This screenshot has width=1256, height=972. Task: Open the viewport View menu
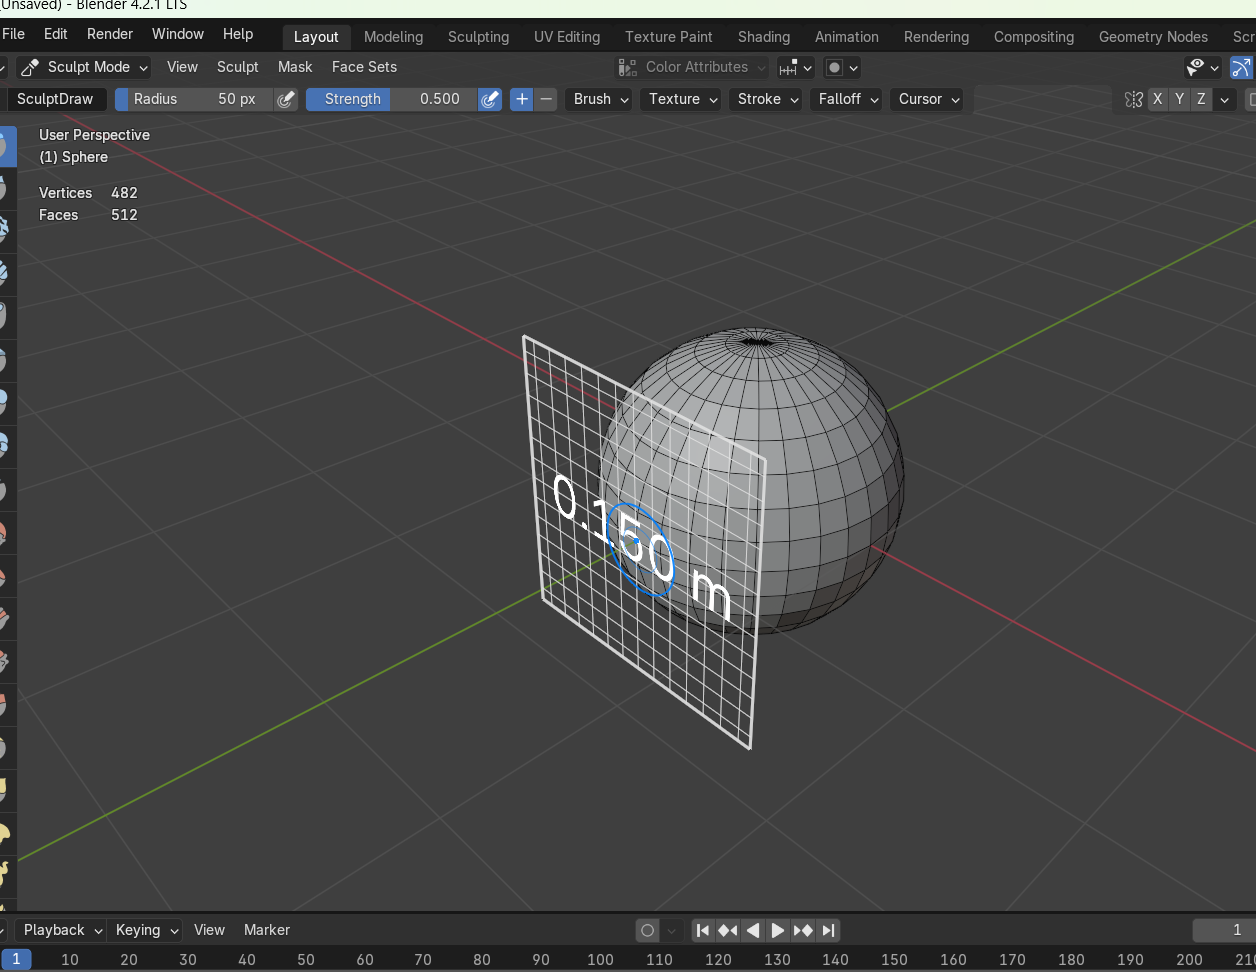click(182, 67)
